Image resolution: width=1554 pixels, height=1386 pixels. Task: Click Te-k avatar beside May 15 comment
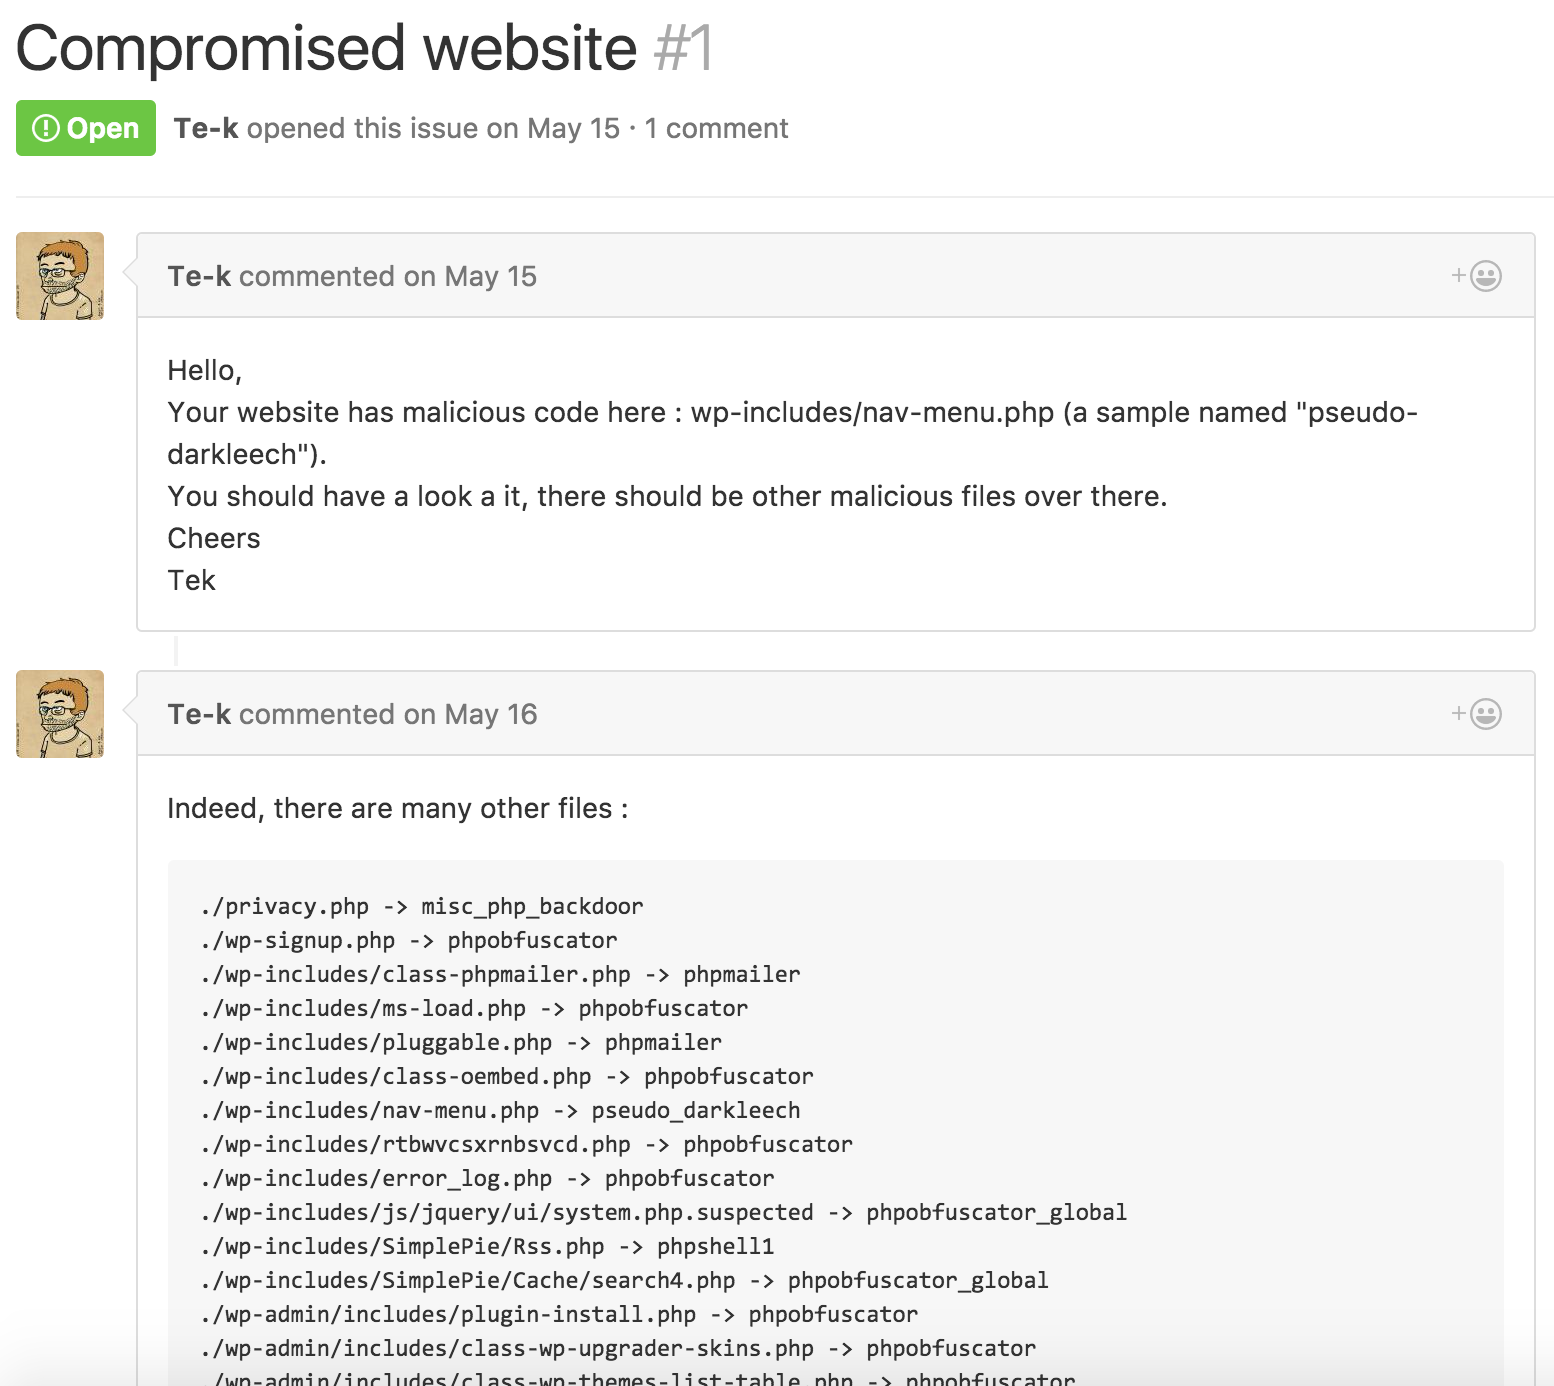pos(60,276)
